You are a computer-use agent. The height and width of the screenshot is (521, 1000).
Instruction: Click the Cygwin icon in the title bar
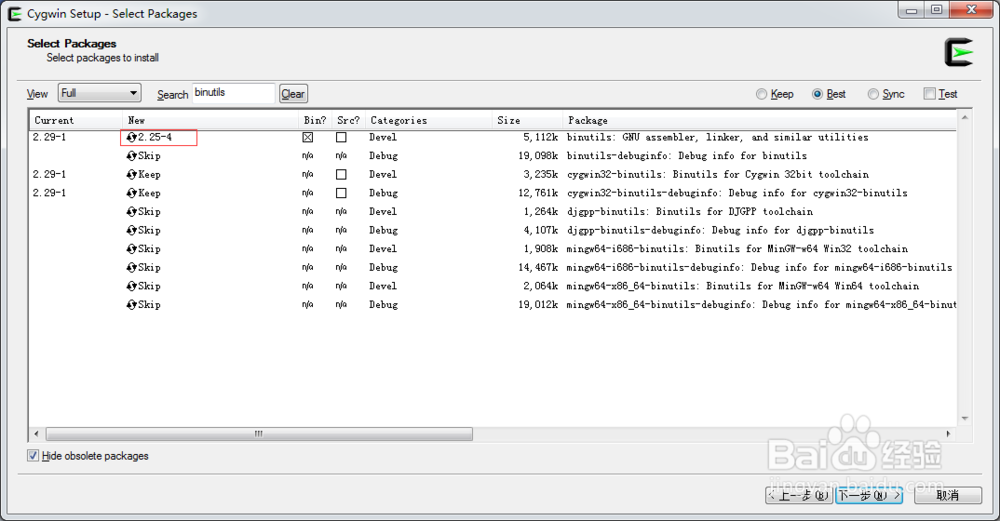tap(15, 13)
